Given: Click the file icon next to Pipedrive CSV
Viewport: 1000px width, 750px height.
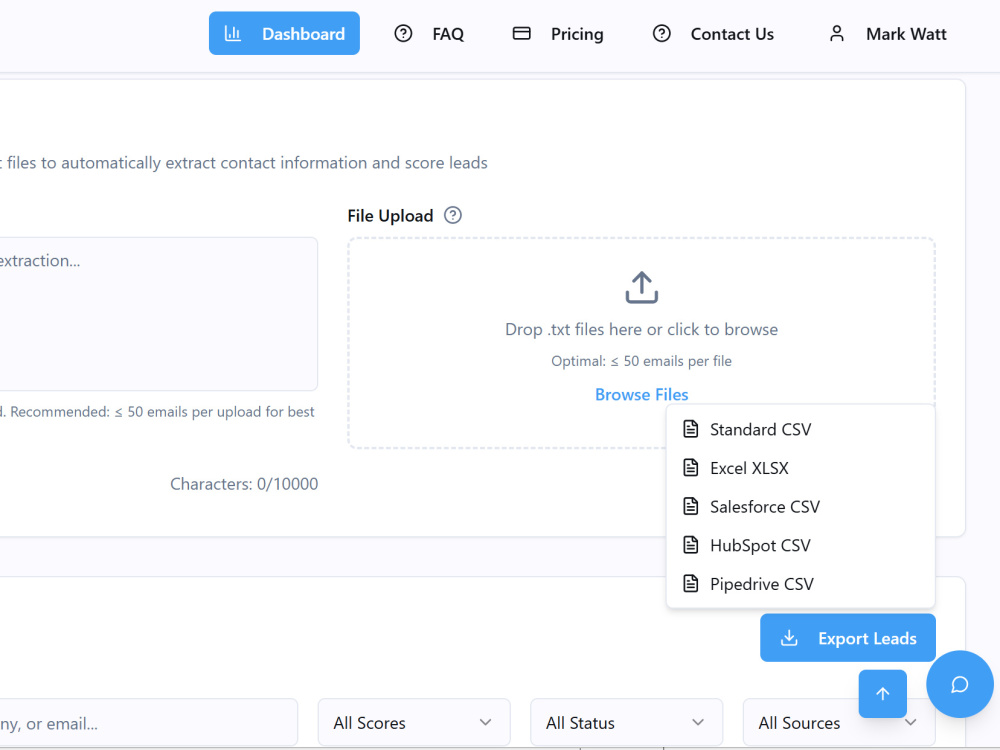Looking at the screenshot, I should (691, 584).
